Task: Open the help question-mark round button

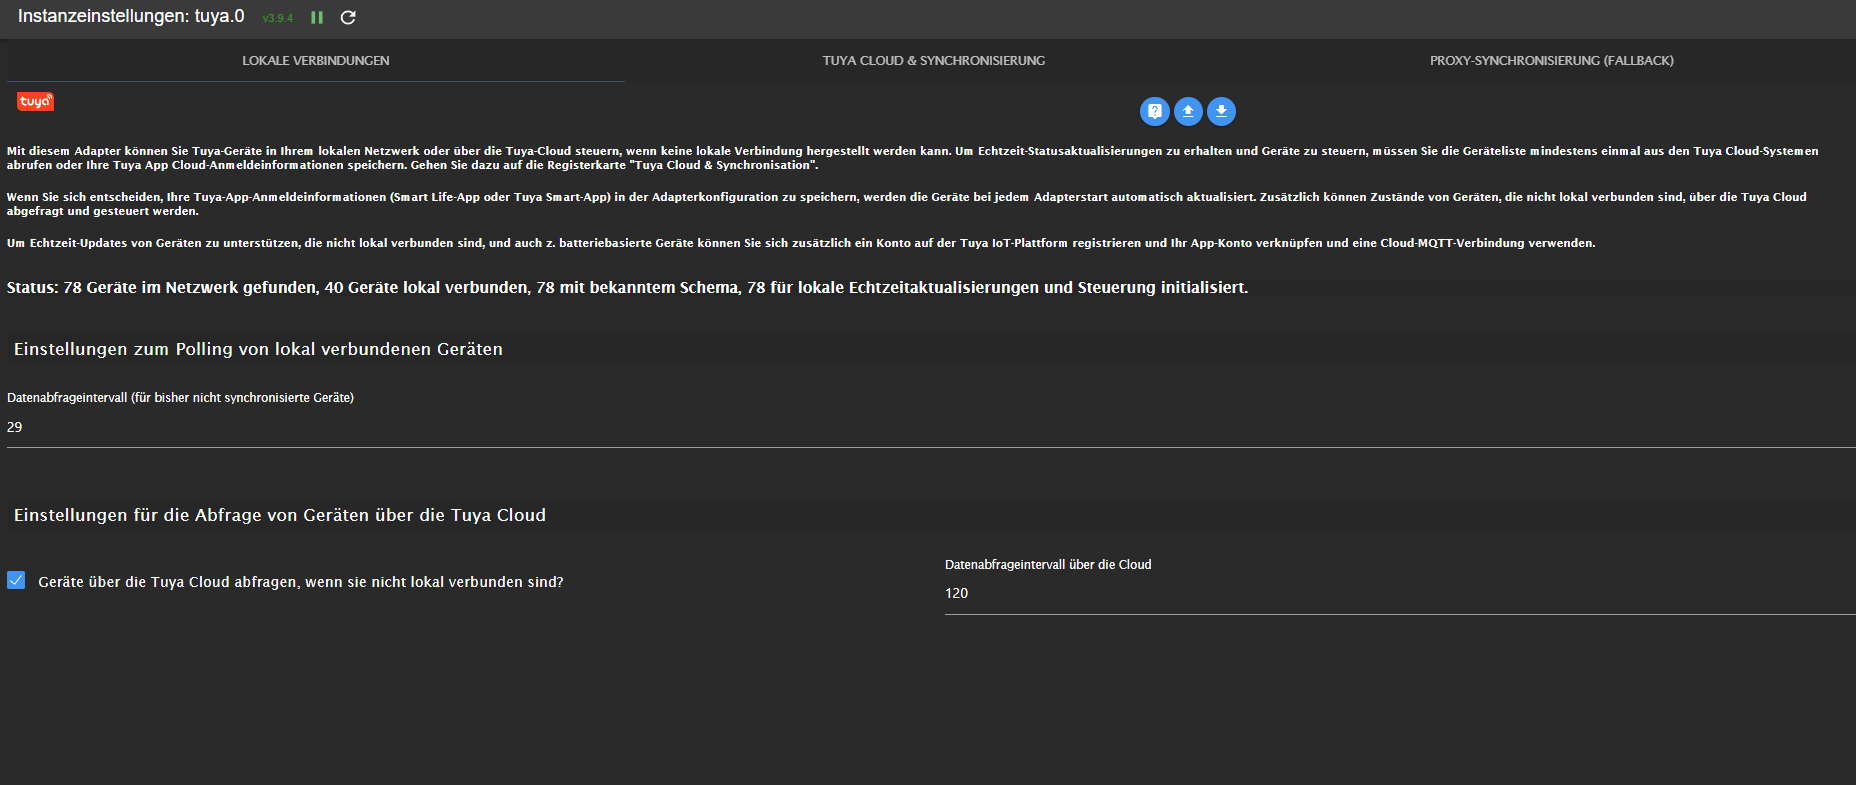Action: [x=1155, y=111]
